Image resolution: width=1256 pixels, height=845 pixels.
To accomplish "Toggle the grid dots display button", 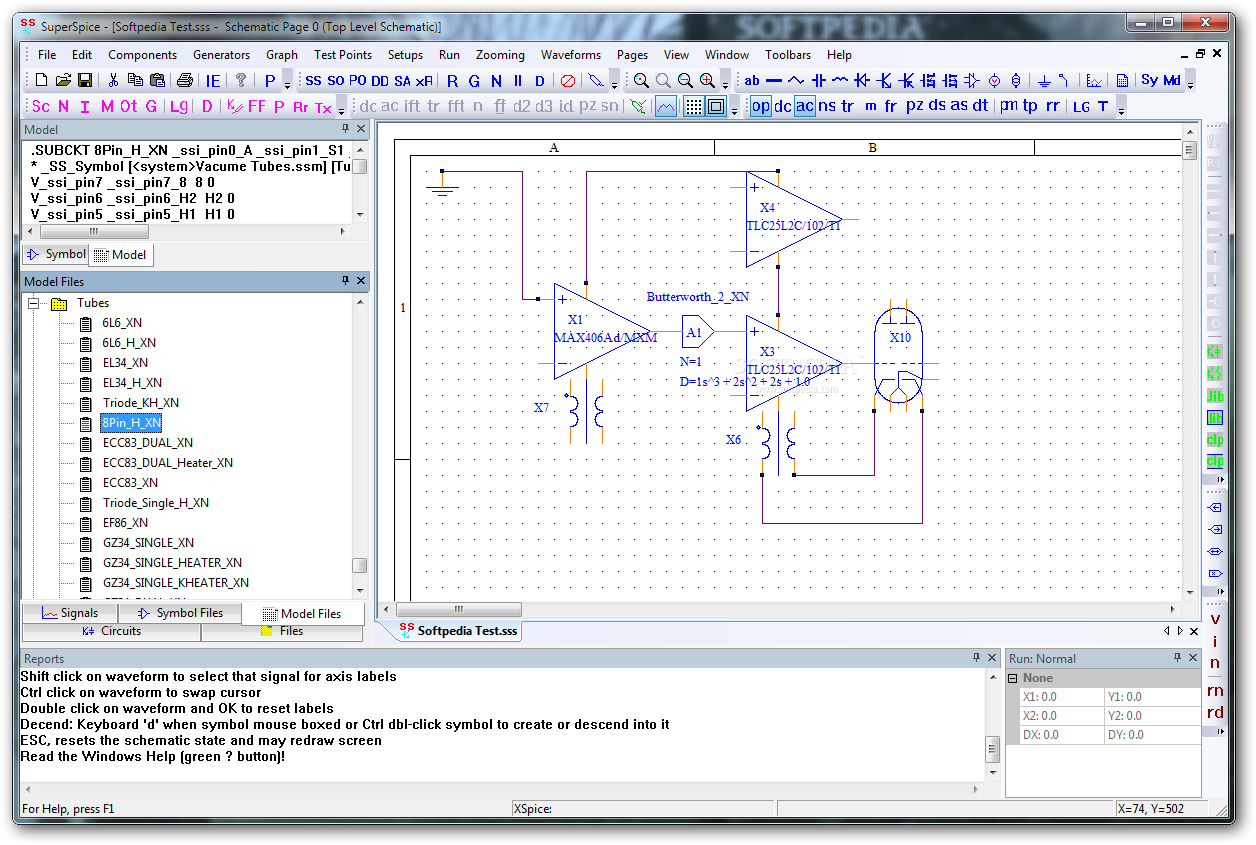I will 694,106.
